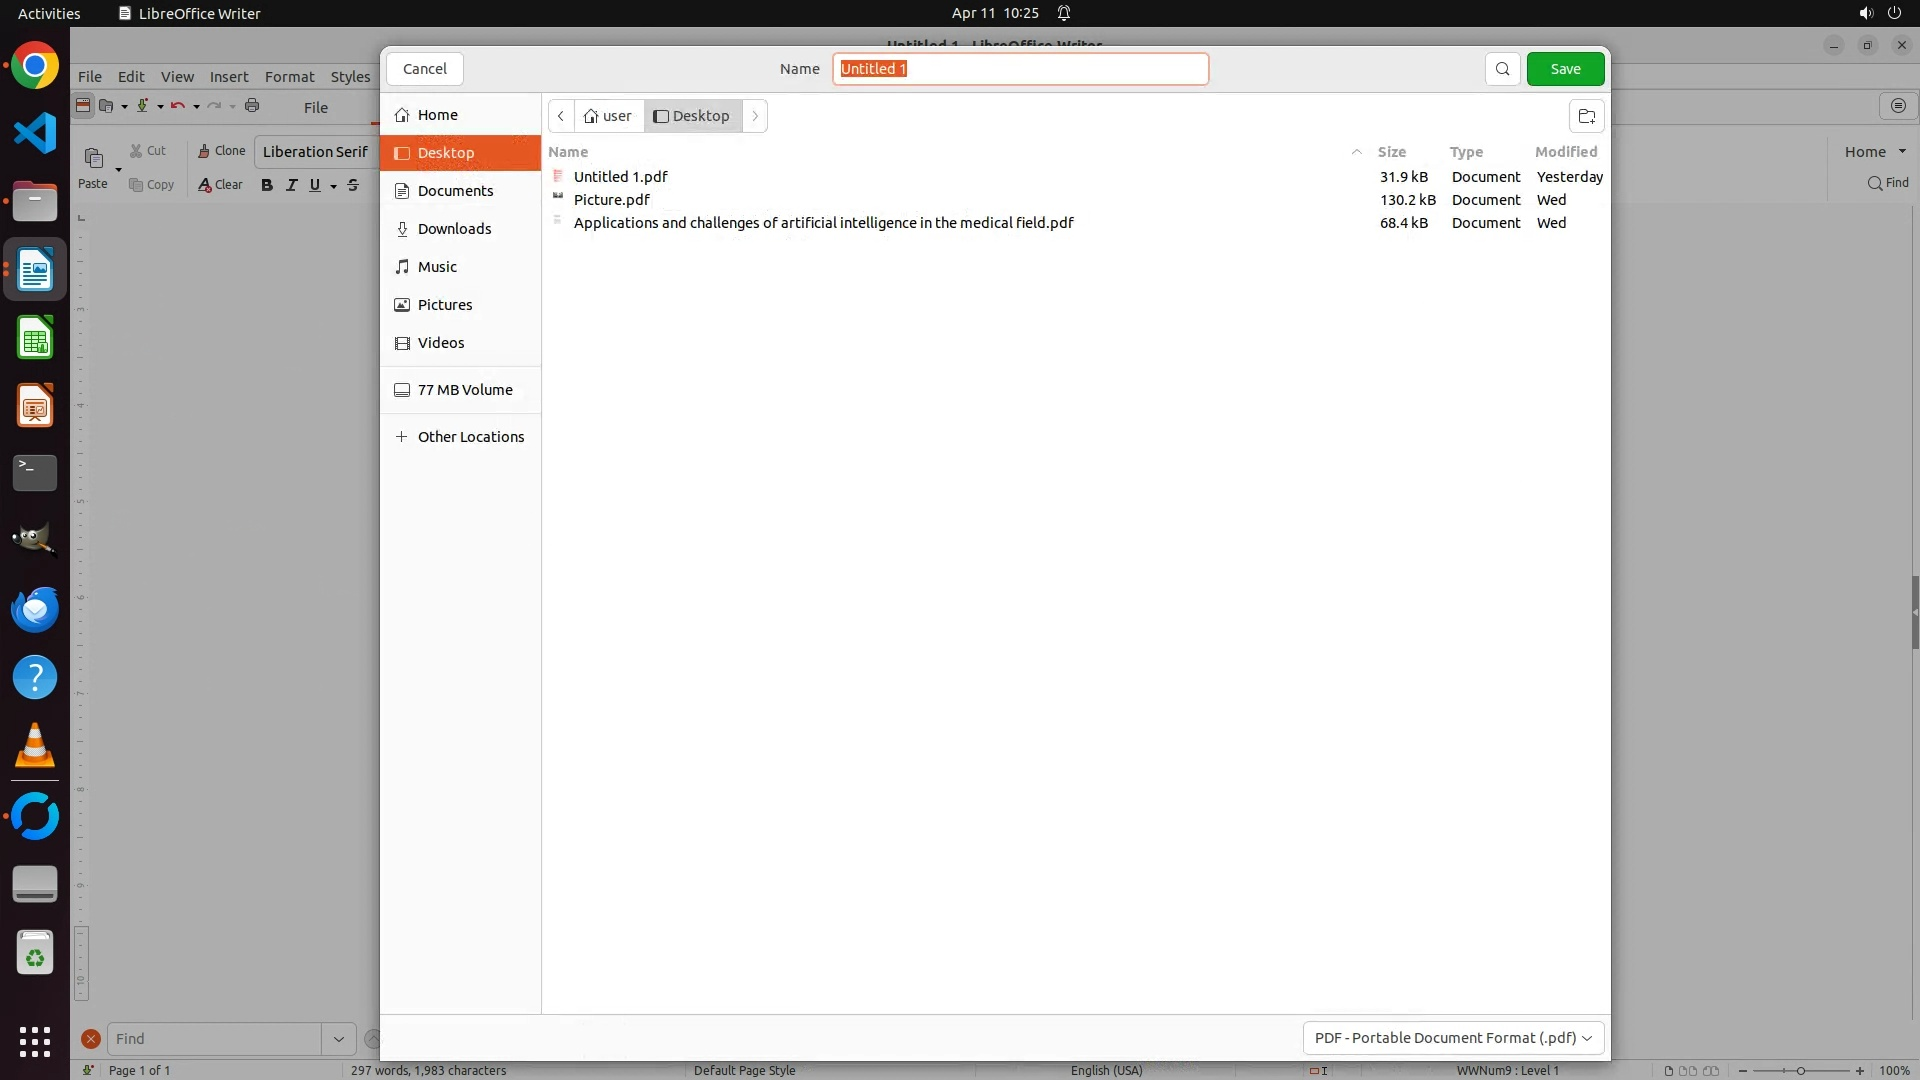Image resolution: width=1920 pixels, height=1080 pixels.
Task: Click the search icon in save dialog
Action: (1502, 69)
